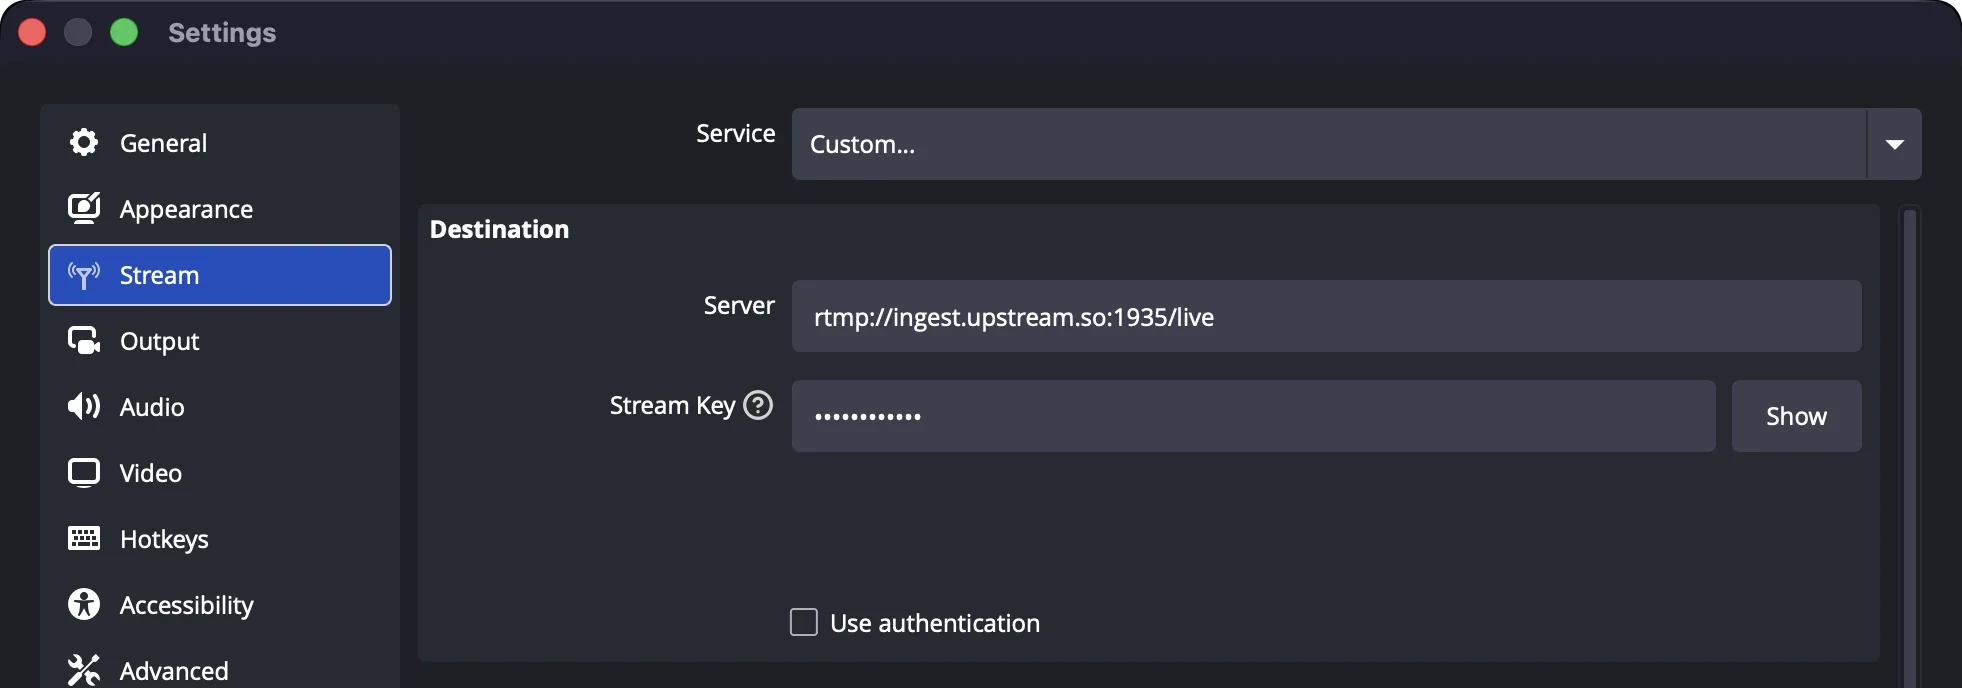The image size is (1962, 688).
Task: Click the Server URL input field
Action: point(1326,316)
